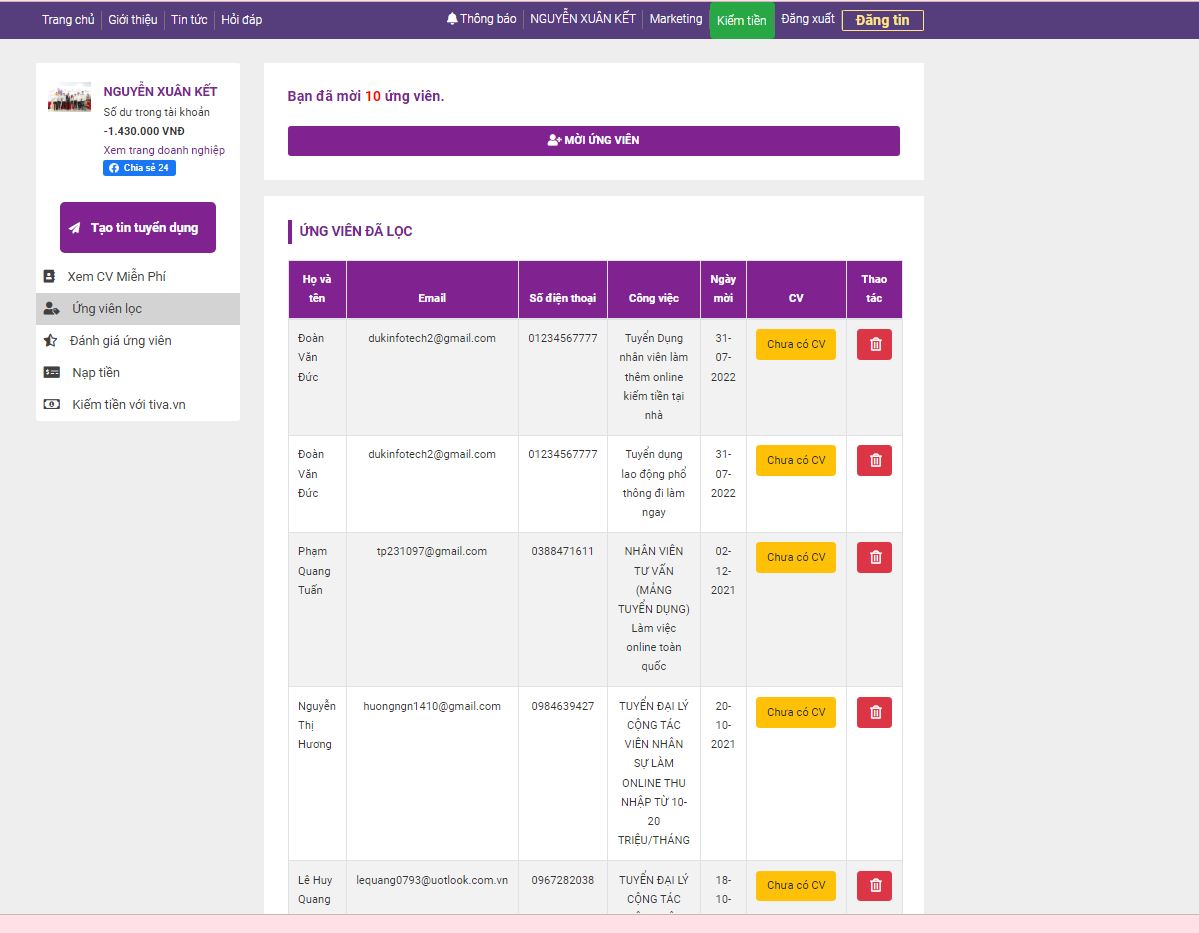1199x933 pixels.
Task: Click trash icon in Nguyễn Thị Hương's row
Action: [874, 712]
